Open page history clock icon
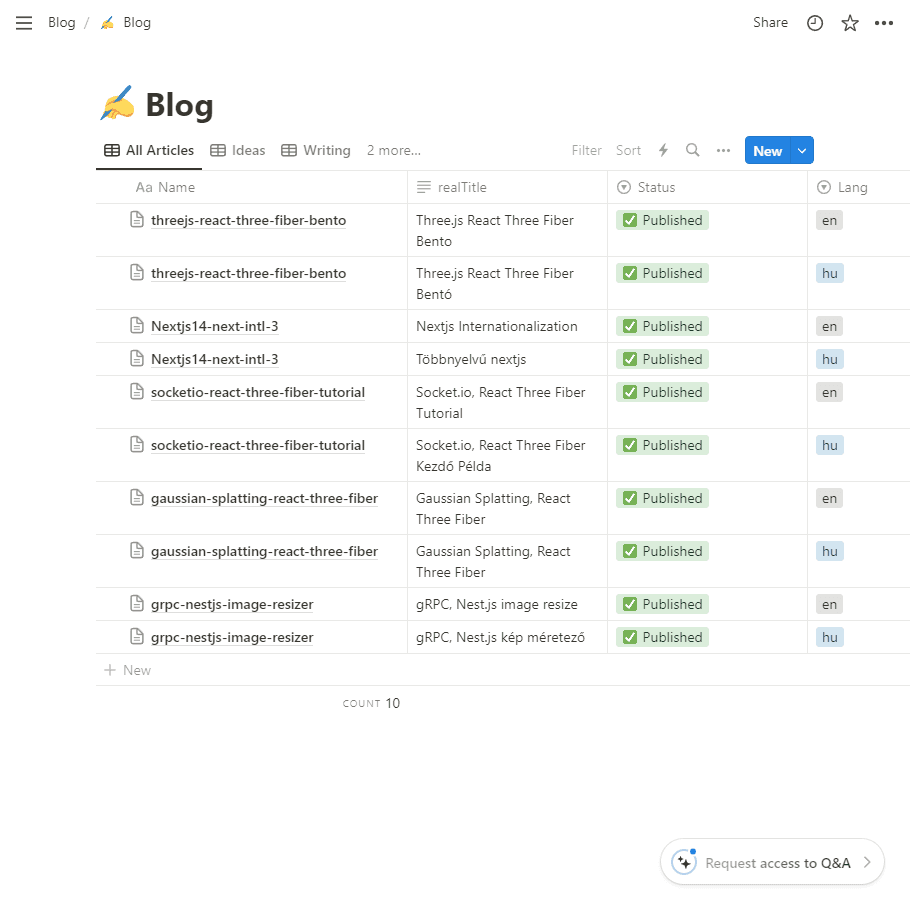Viewport: 910px width, 910px height. (x=815, y=23)
